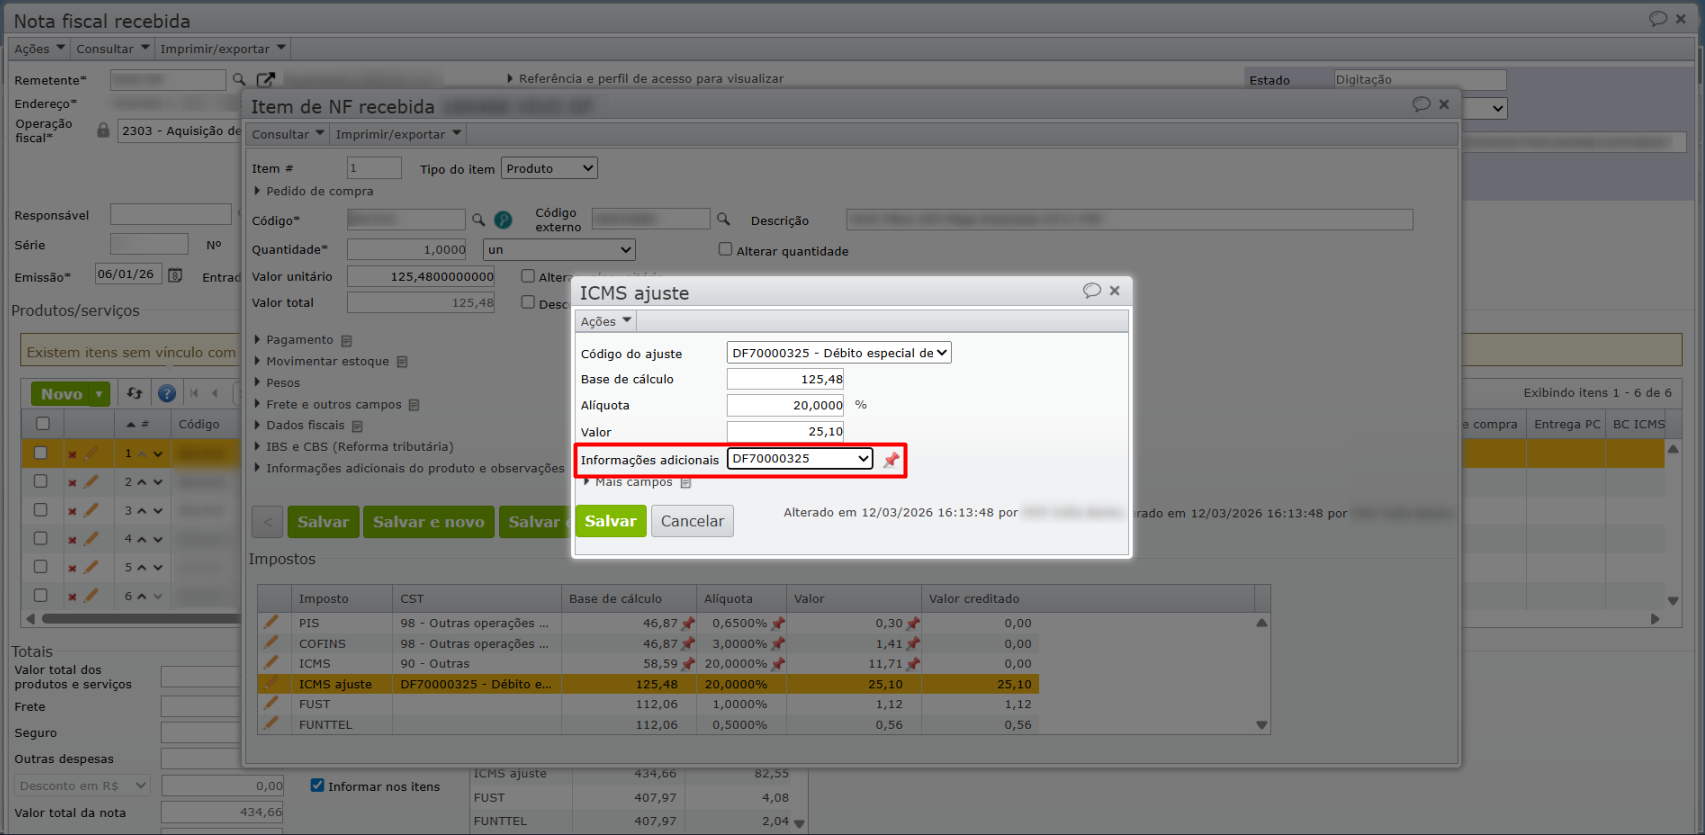The height and width of the screenshot is (835, 1705).
Task: Click the note icon beside Pagamento
Action: point(347,341)
